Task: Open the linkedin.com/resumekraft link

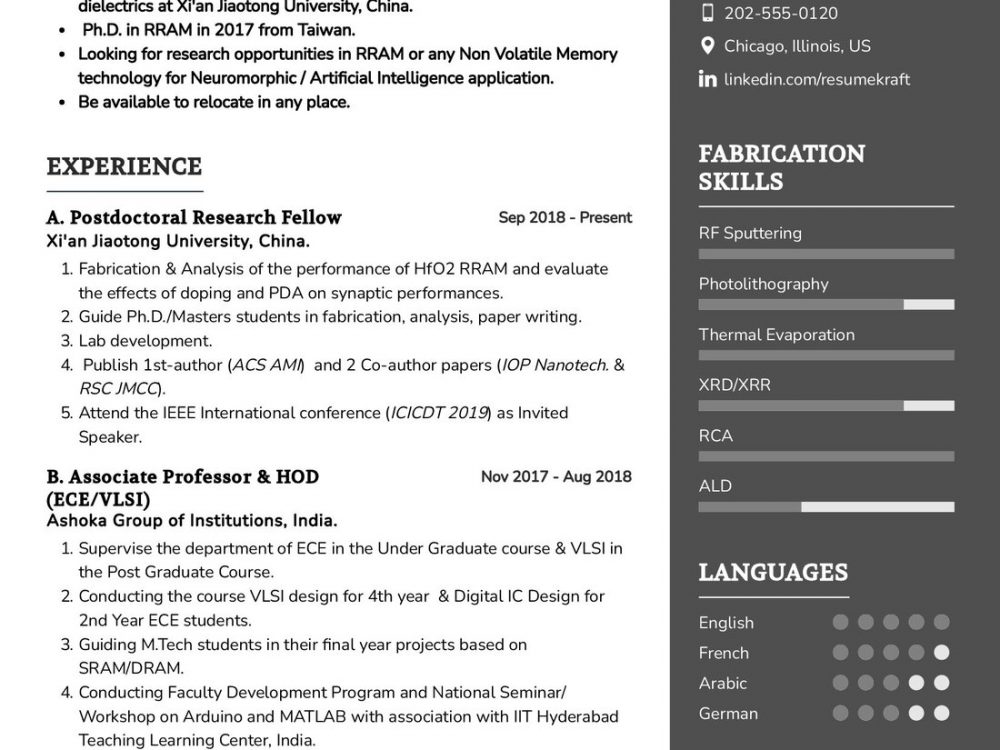Action: coord(816,78)
